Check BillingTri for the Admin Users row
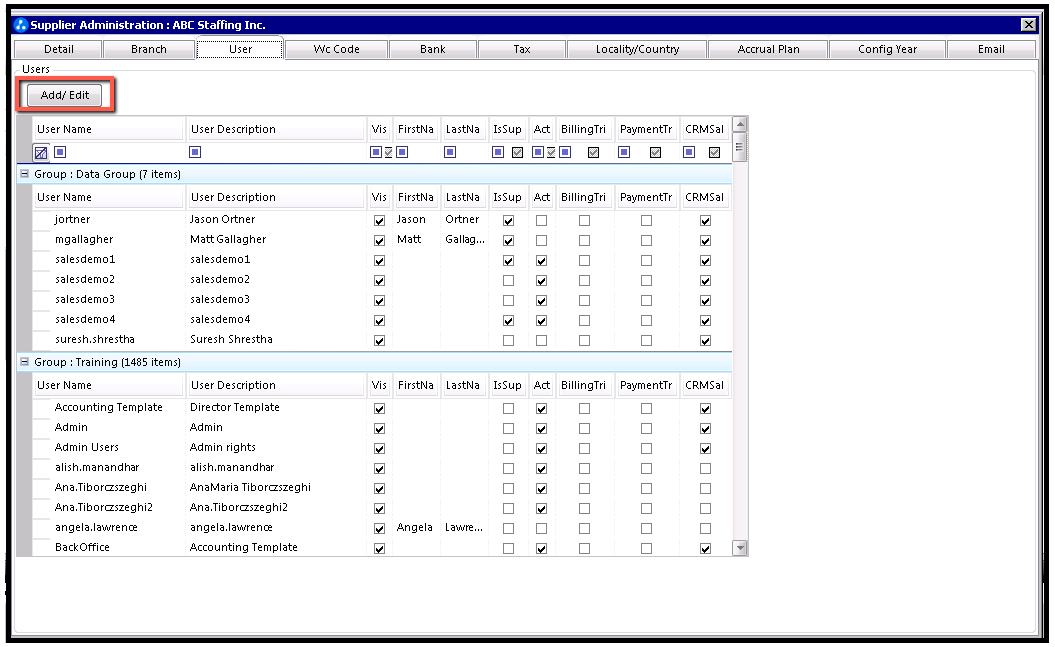The width and height of the screenshot is (1055, 647). tap(585, 449)
